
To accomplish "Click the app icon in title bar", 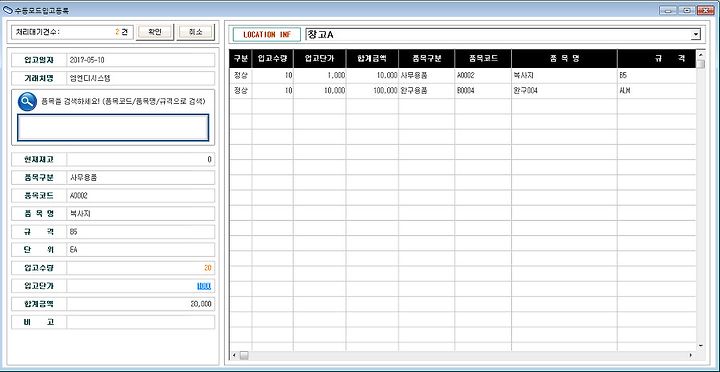I will [x=8, y=10].
